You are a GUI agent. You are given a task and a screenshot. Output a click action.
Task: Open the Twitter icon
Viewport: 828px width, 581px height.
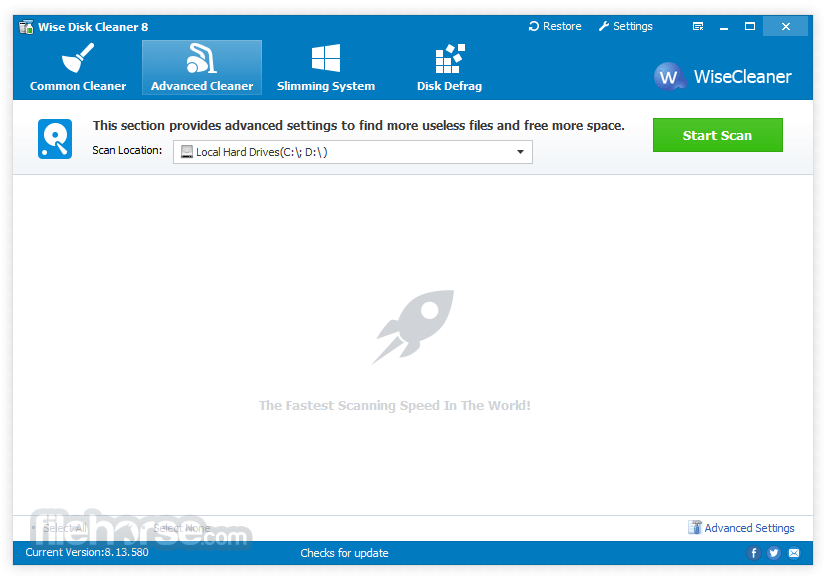(x=774, y=553)
